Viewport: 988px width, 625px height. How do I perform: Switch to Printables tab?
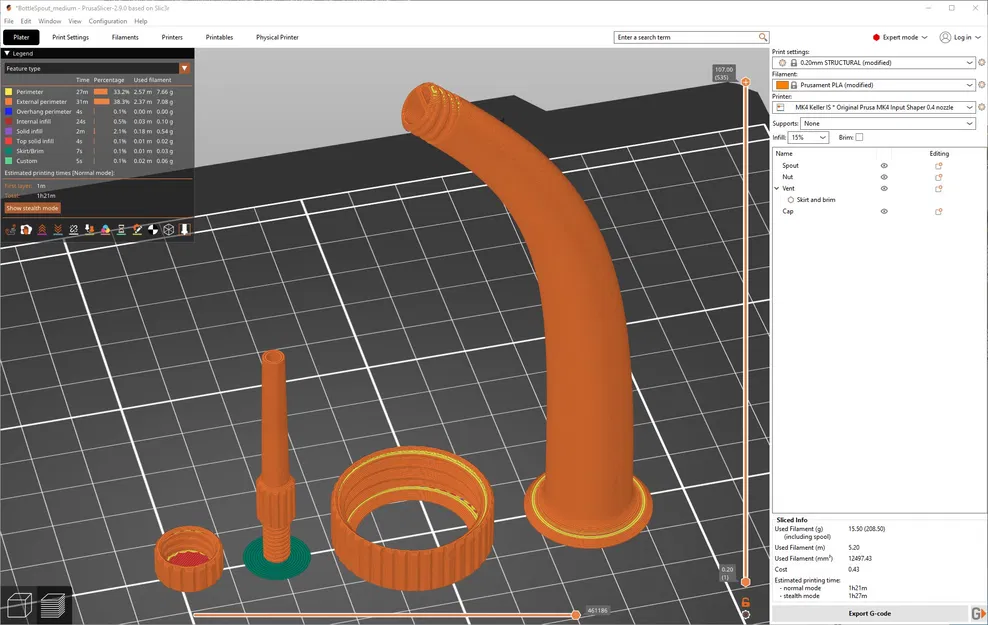219,37
